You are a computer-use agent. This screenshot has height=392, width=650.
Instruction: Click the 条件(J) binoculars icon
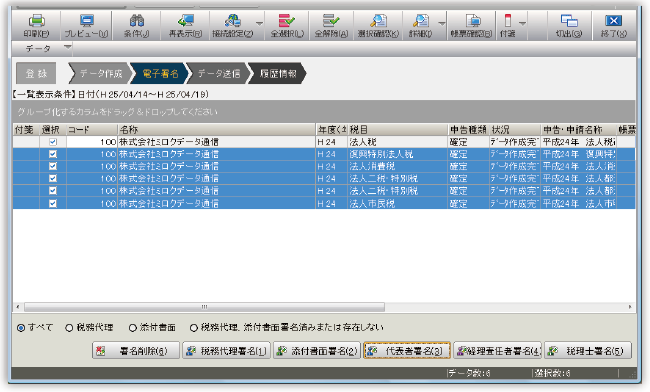click(x=136, y=21)
